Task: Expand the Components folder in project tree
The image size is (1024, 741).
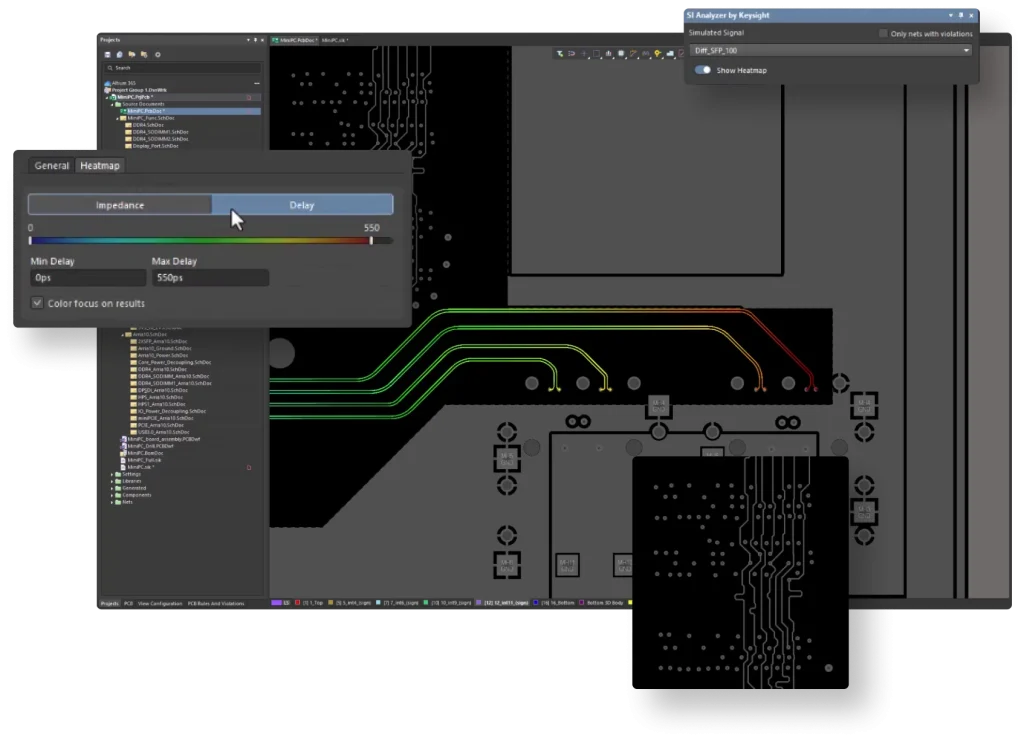Action: [x=112, y=495]
